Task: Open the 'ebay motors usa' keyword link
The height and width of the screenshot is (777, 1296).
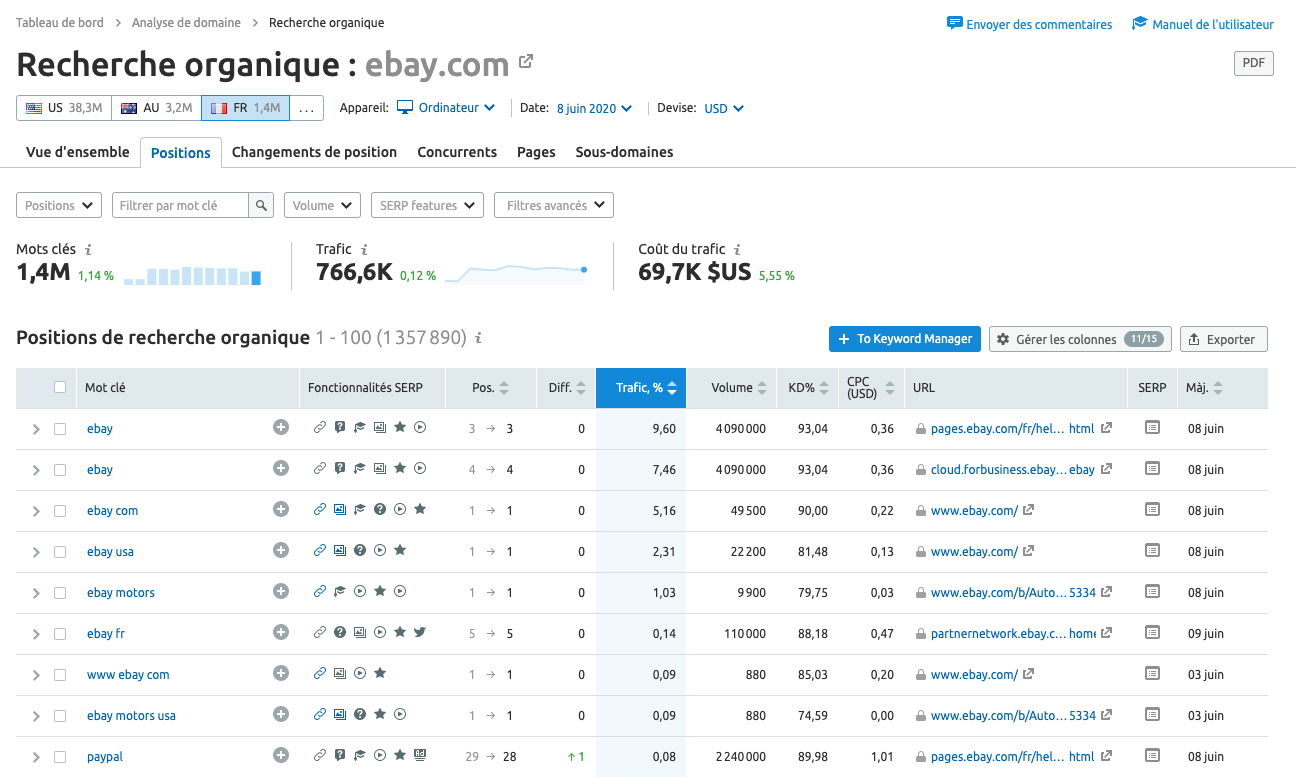Action: click(131, 715)
